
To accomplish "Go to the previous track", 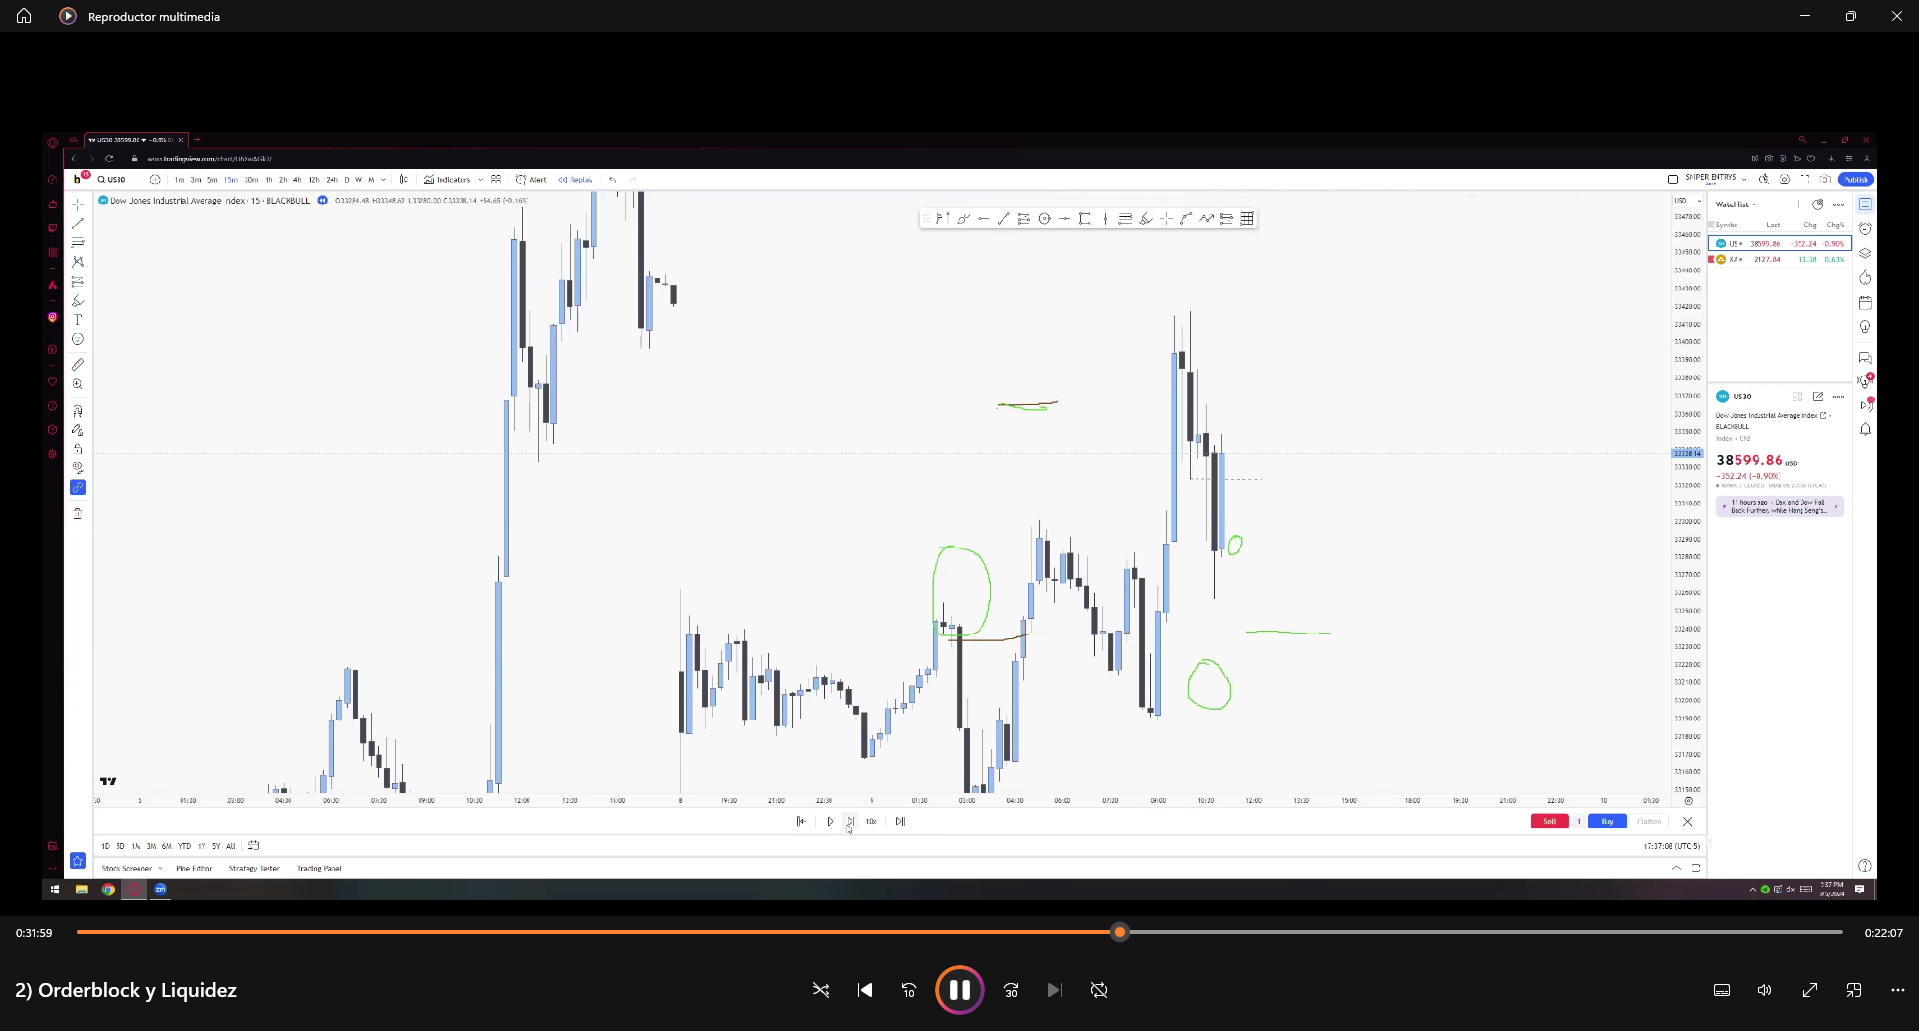I will click(x=865, y=990).
